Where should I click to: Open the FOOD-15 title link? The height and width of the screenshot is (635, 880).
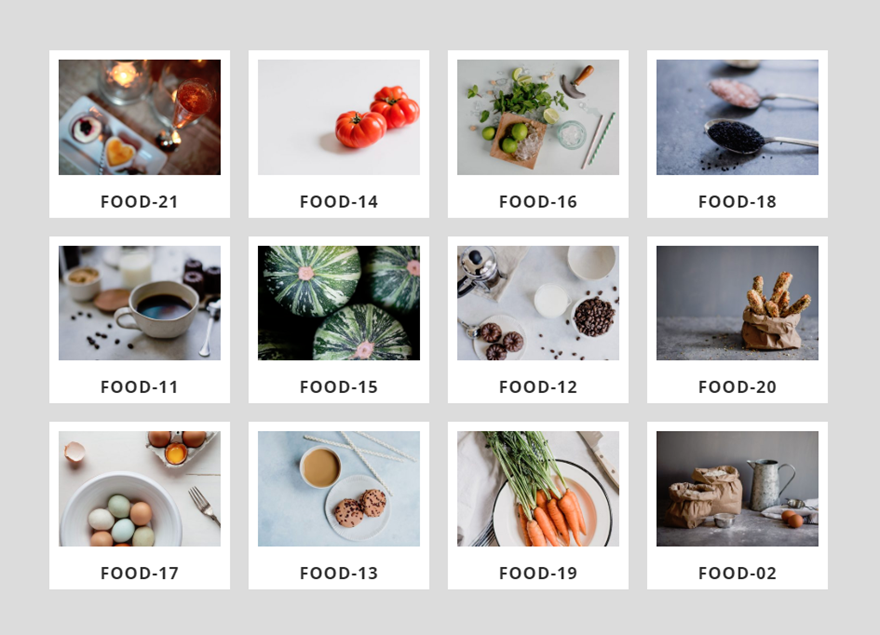[x=339, y=387]
